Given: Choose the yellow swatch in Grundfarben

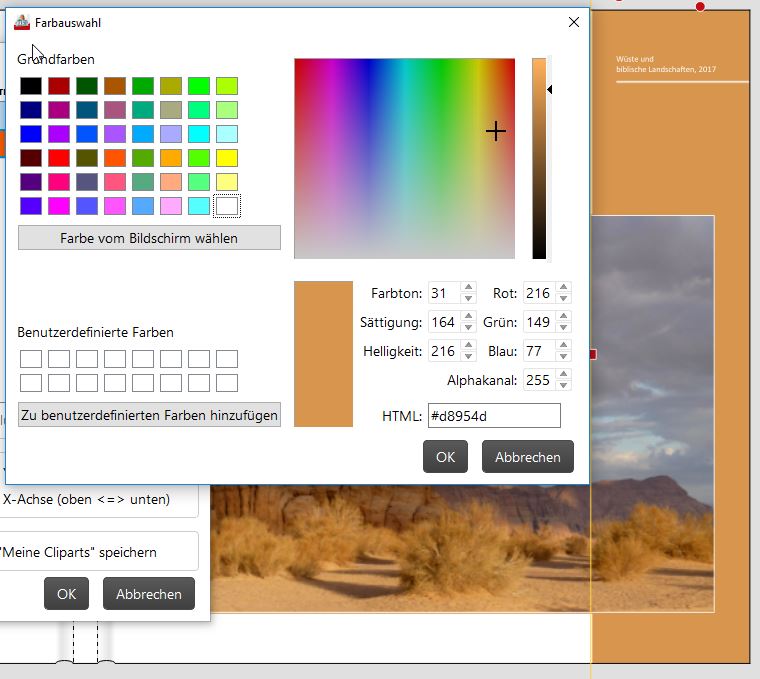Looking at the screenshot, I should click(x=227, y=158).
